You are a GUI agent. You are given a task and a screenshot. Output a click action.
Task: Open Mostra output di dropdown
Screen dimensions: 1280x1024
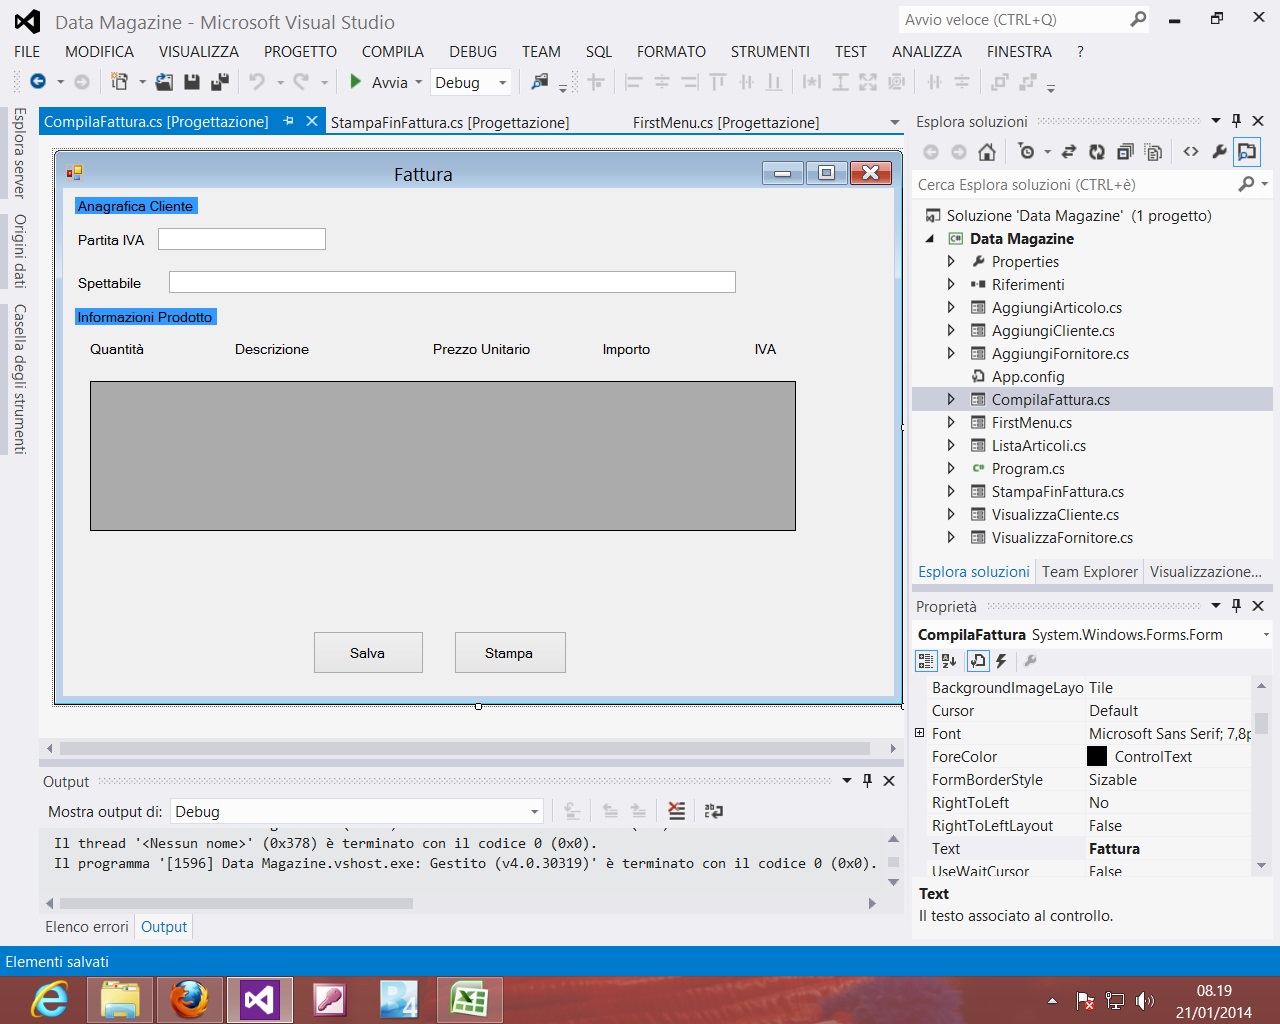pyautogui.click(x=534, y=812)
